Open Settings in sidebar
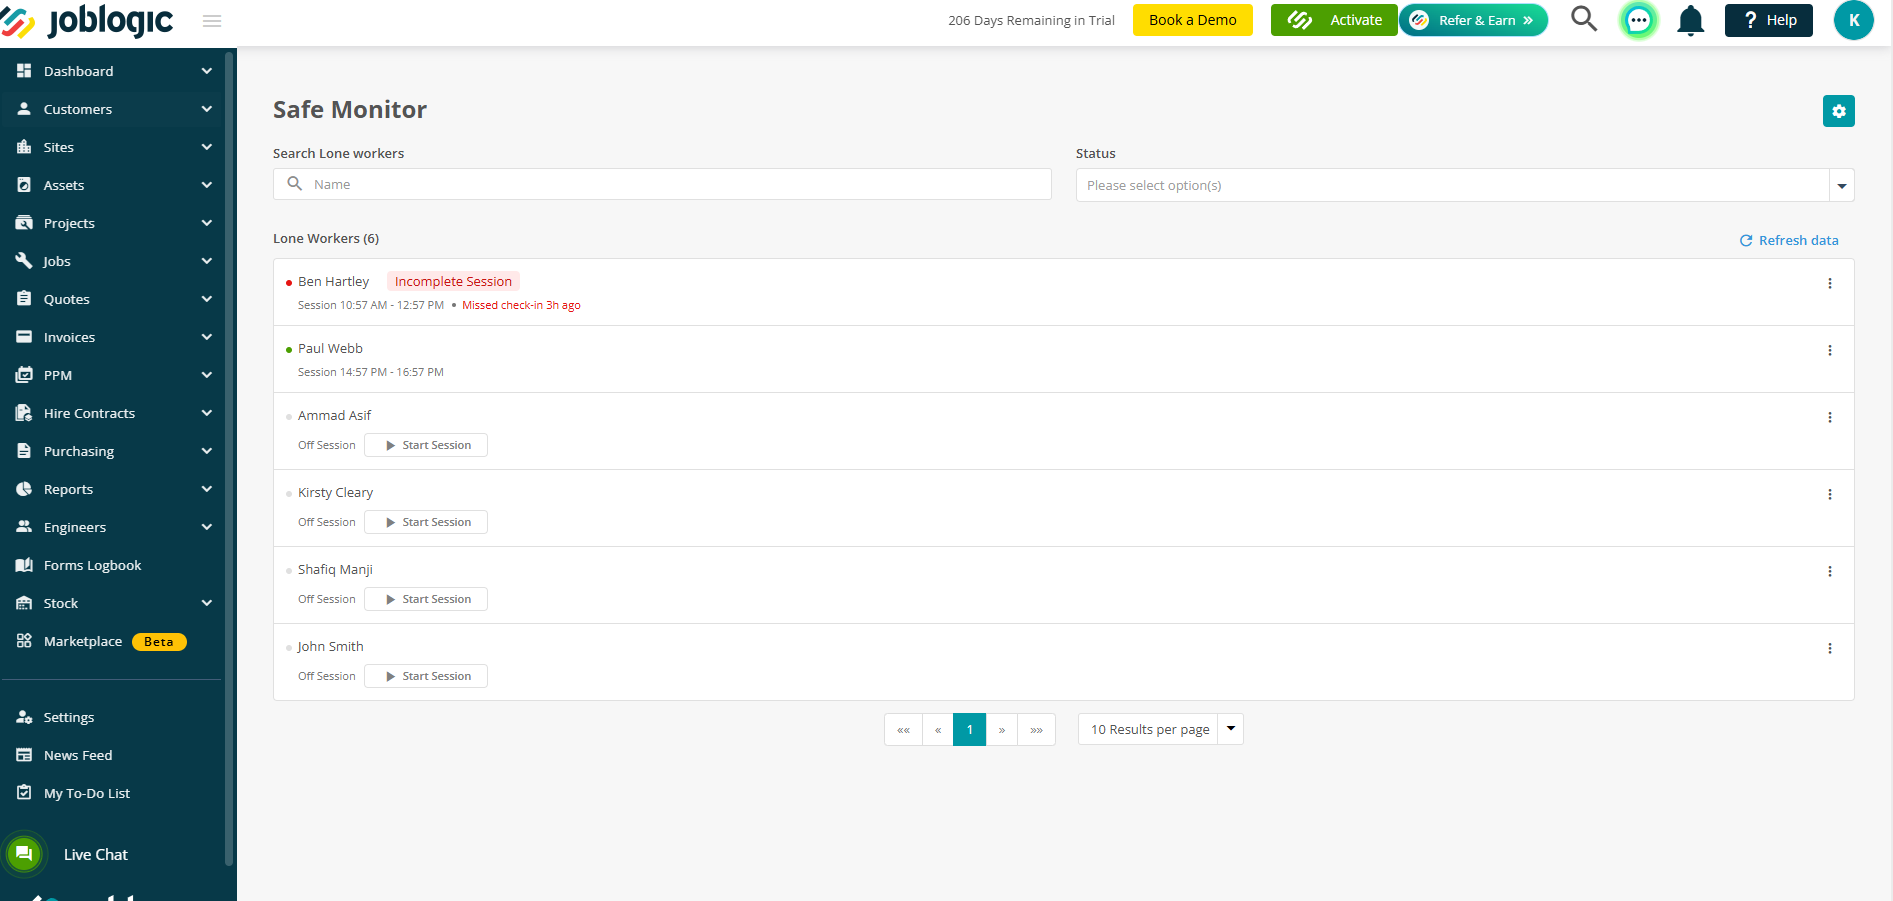 [x=68, y=717]
